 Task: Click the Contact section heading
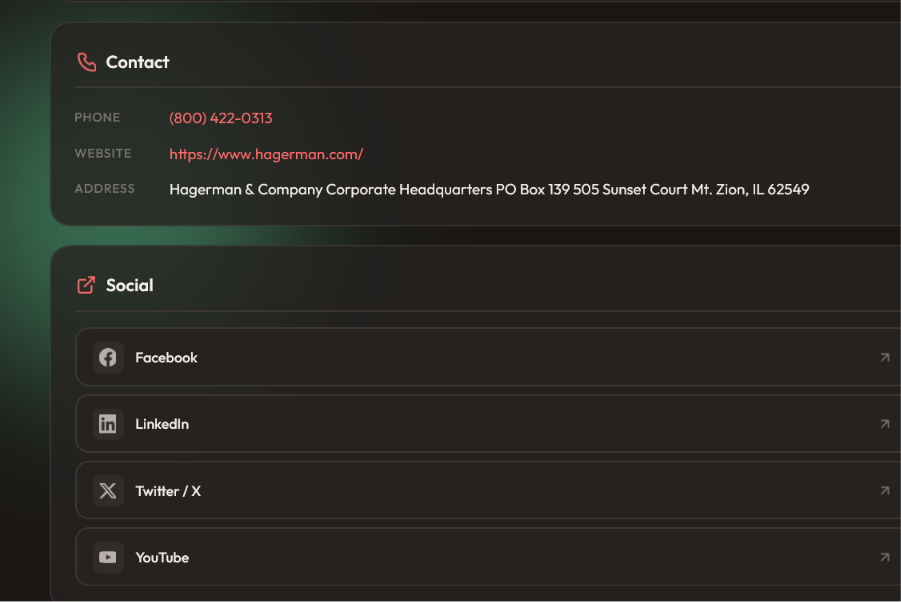137,62
